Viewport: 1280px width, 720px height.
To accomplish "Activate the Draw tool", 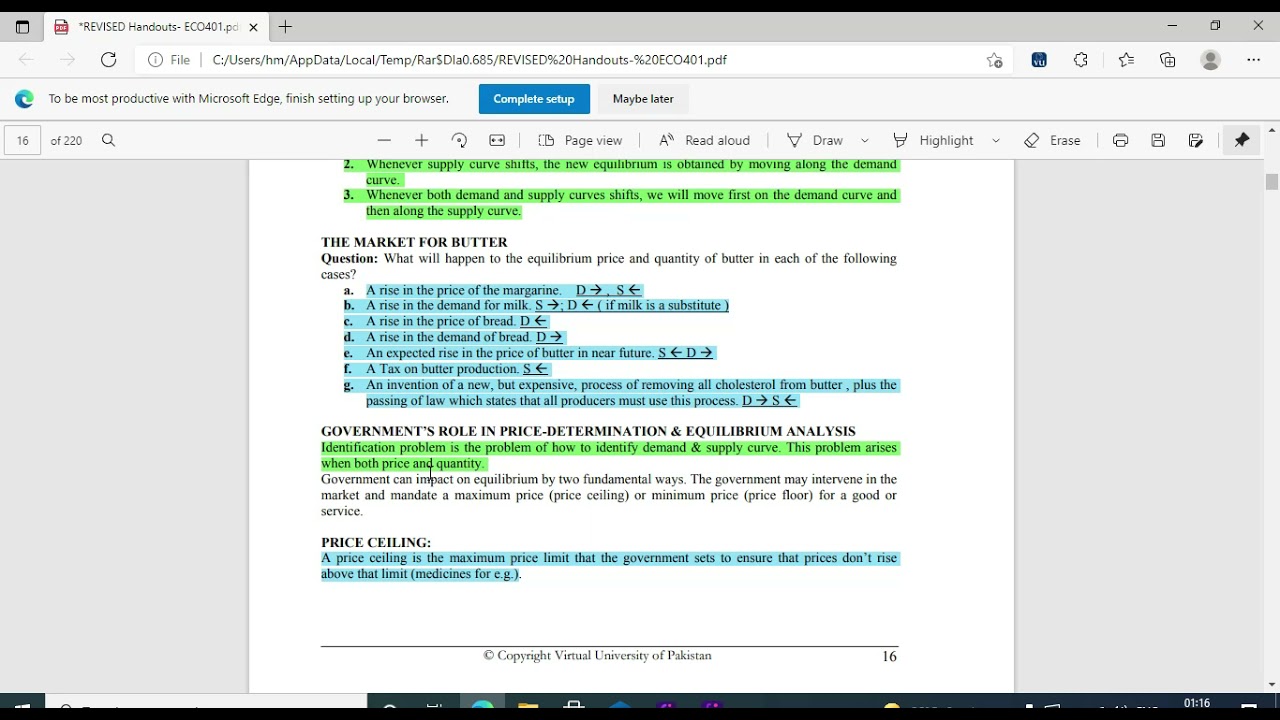I will tap(815, 141).
